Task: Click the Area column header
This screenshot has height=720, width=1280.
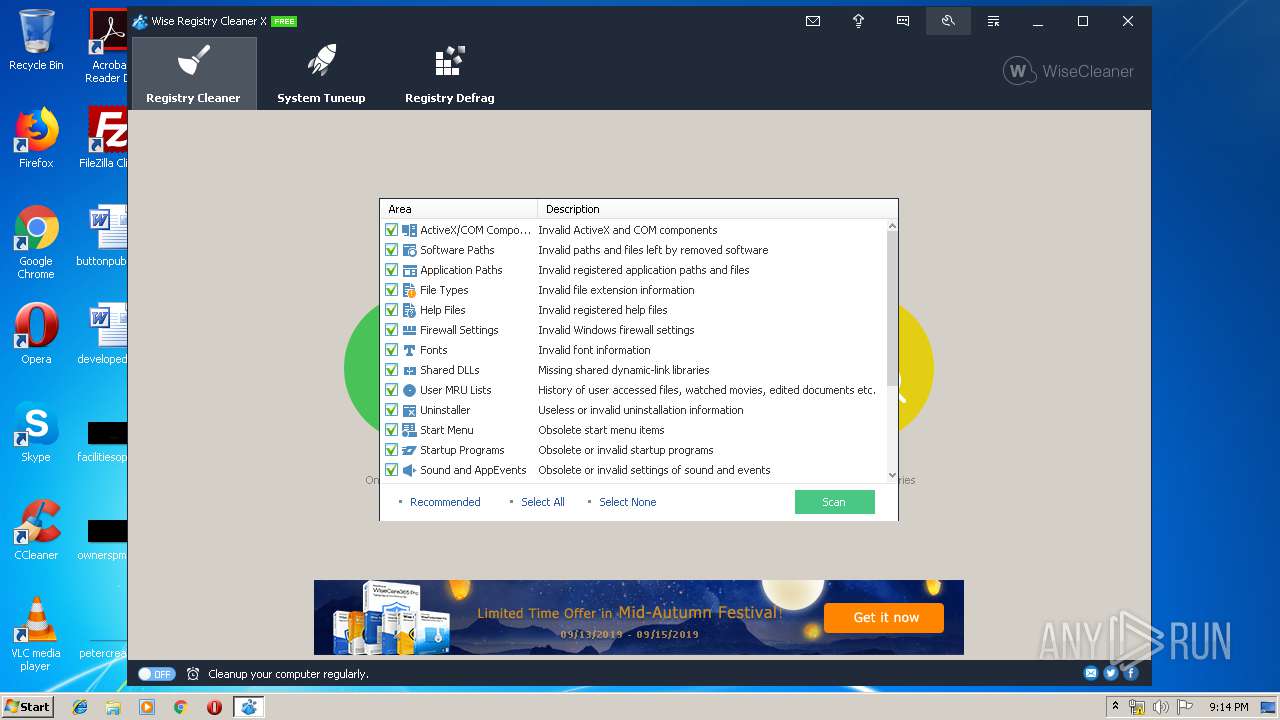Action: 459,209
